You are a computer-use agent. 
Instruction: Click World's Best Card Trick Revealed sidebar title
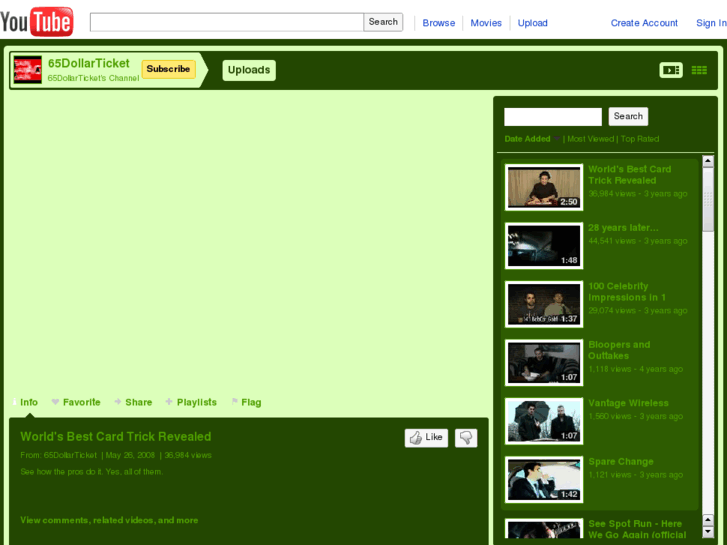tap(630, 175)
